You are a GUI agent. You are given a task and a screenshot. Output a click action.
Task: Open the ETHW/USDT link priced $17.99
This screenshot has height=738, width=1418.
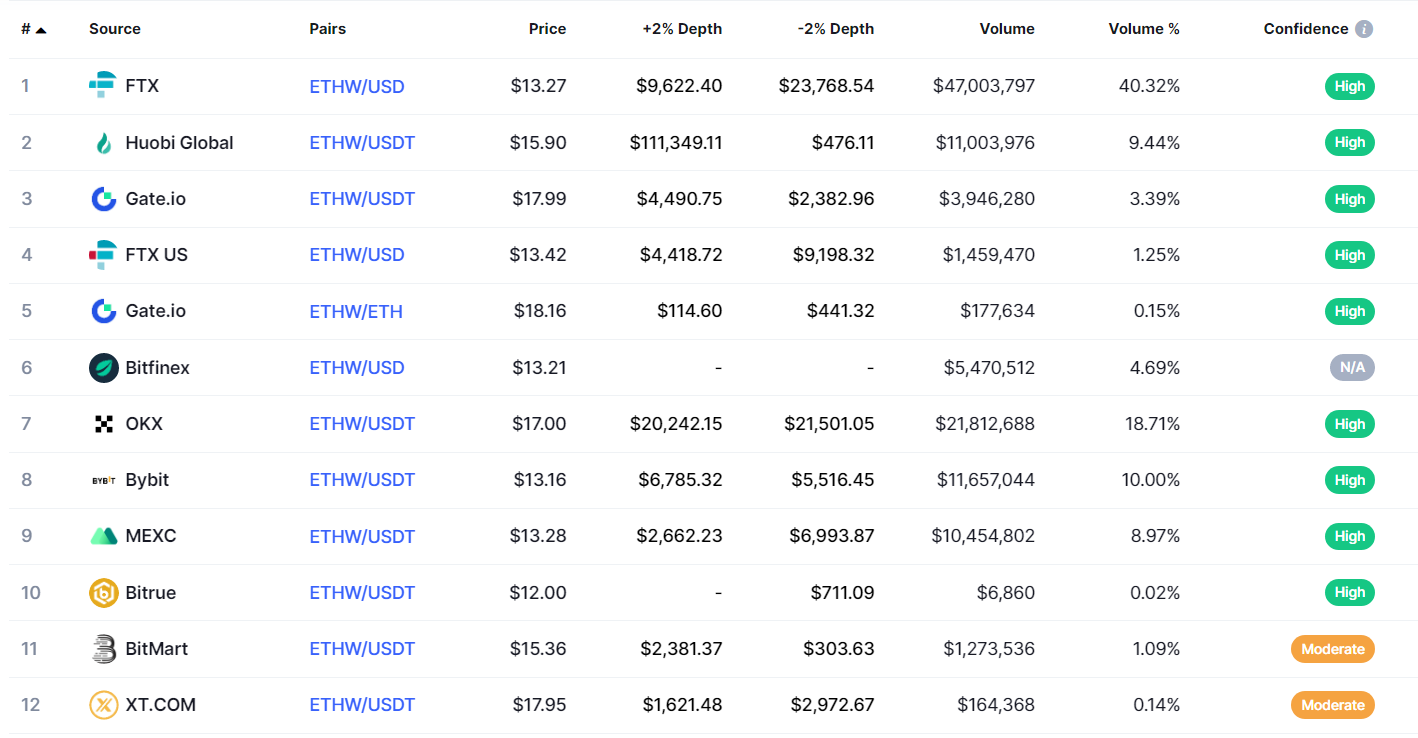(x=362, y=199)
